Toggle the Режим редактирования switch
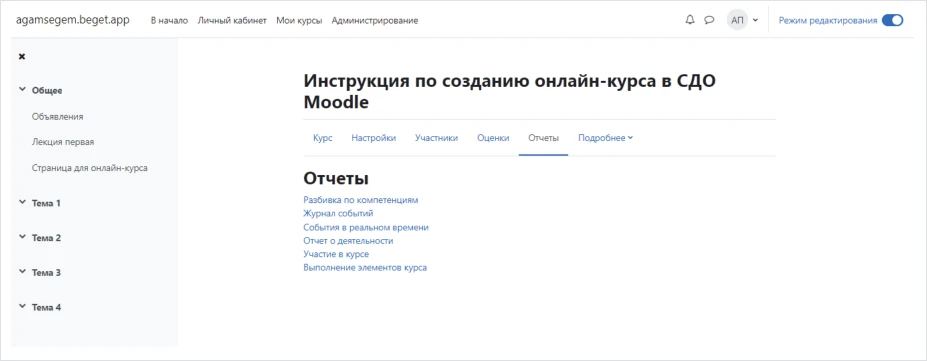The image size is (927, 361). [892, 20]
